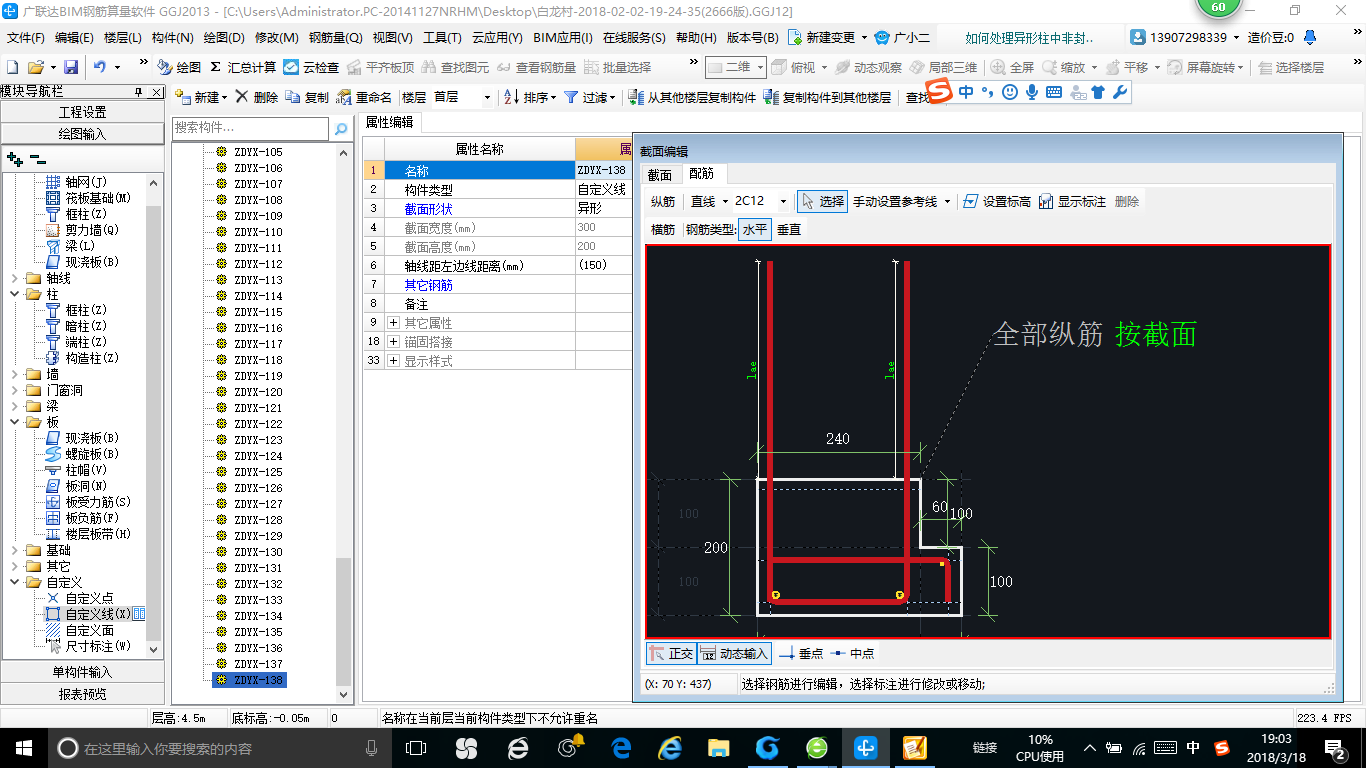Click Sogou toolbox wrench icon
The height and width of the screenshot is (768, 1366).
1120,92
